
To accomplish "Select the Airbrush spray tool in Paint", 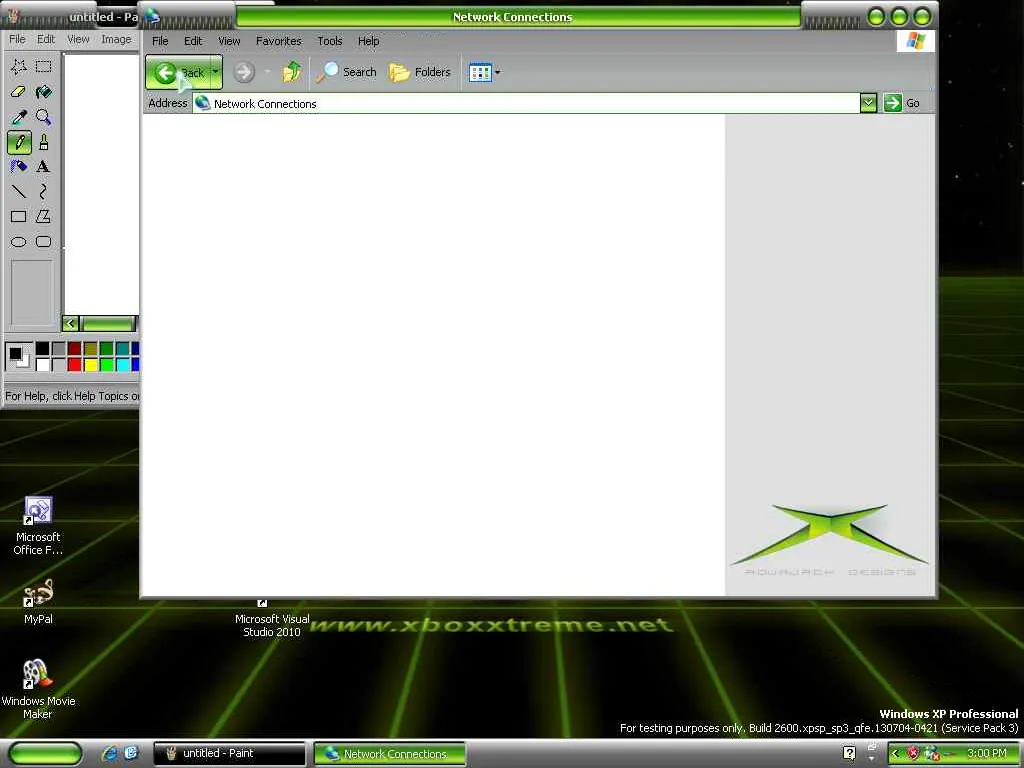I will click(x=18, y=167).
